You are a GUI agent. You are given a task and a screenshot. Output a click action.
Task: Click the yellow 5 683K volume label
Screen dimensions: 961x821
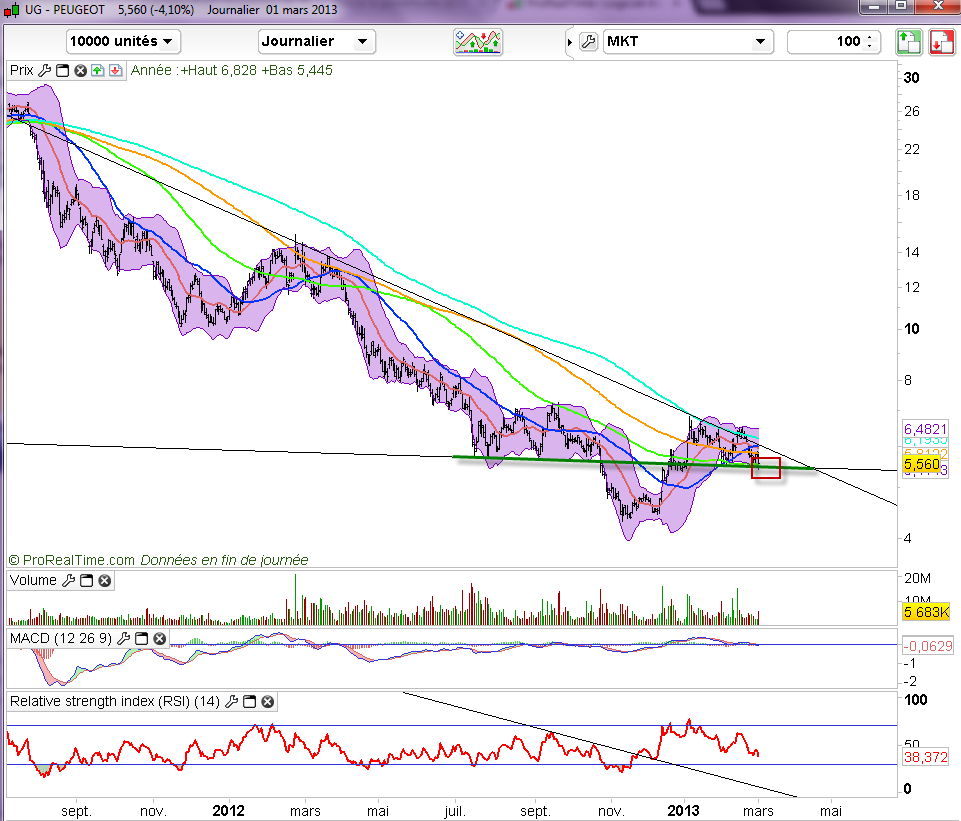tap(926, 611)
